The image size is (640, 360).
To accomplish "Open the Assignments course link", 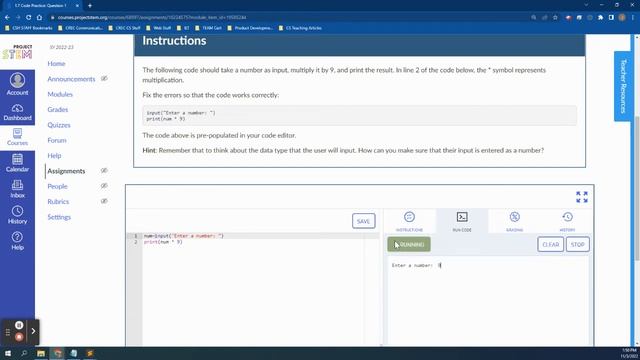I will 66,171.
